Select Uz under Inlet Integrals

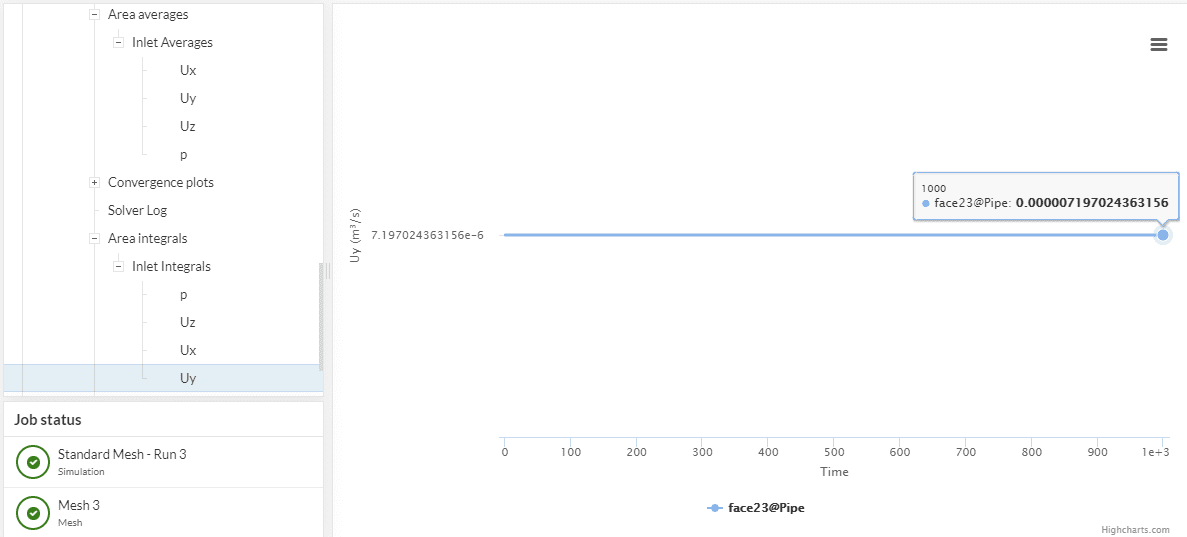[x=188, y=323]
